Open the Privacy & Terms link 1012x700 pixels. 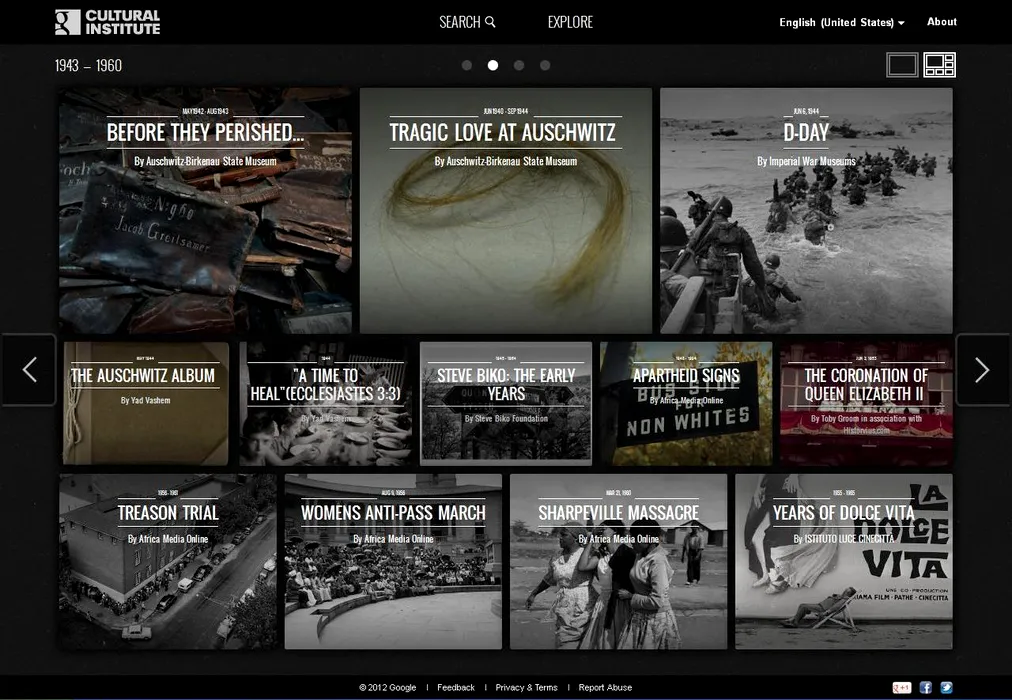[x=526, y=688]
